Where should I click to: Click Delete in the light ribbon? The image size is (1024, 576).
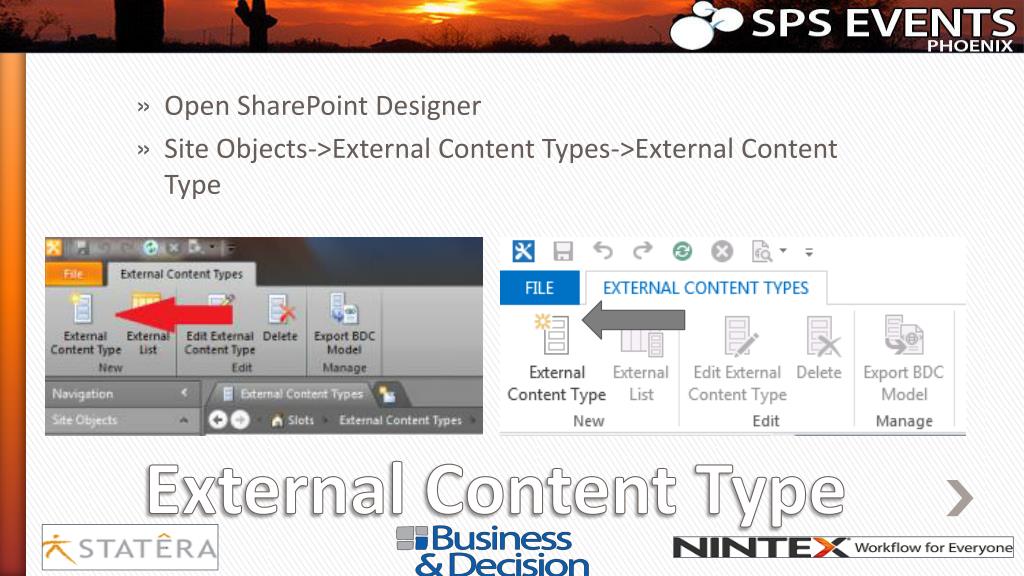(x=819, y=349)
